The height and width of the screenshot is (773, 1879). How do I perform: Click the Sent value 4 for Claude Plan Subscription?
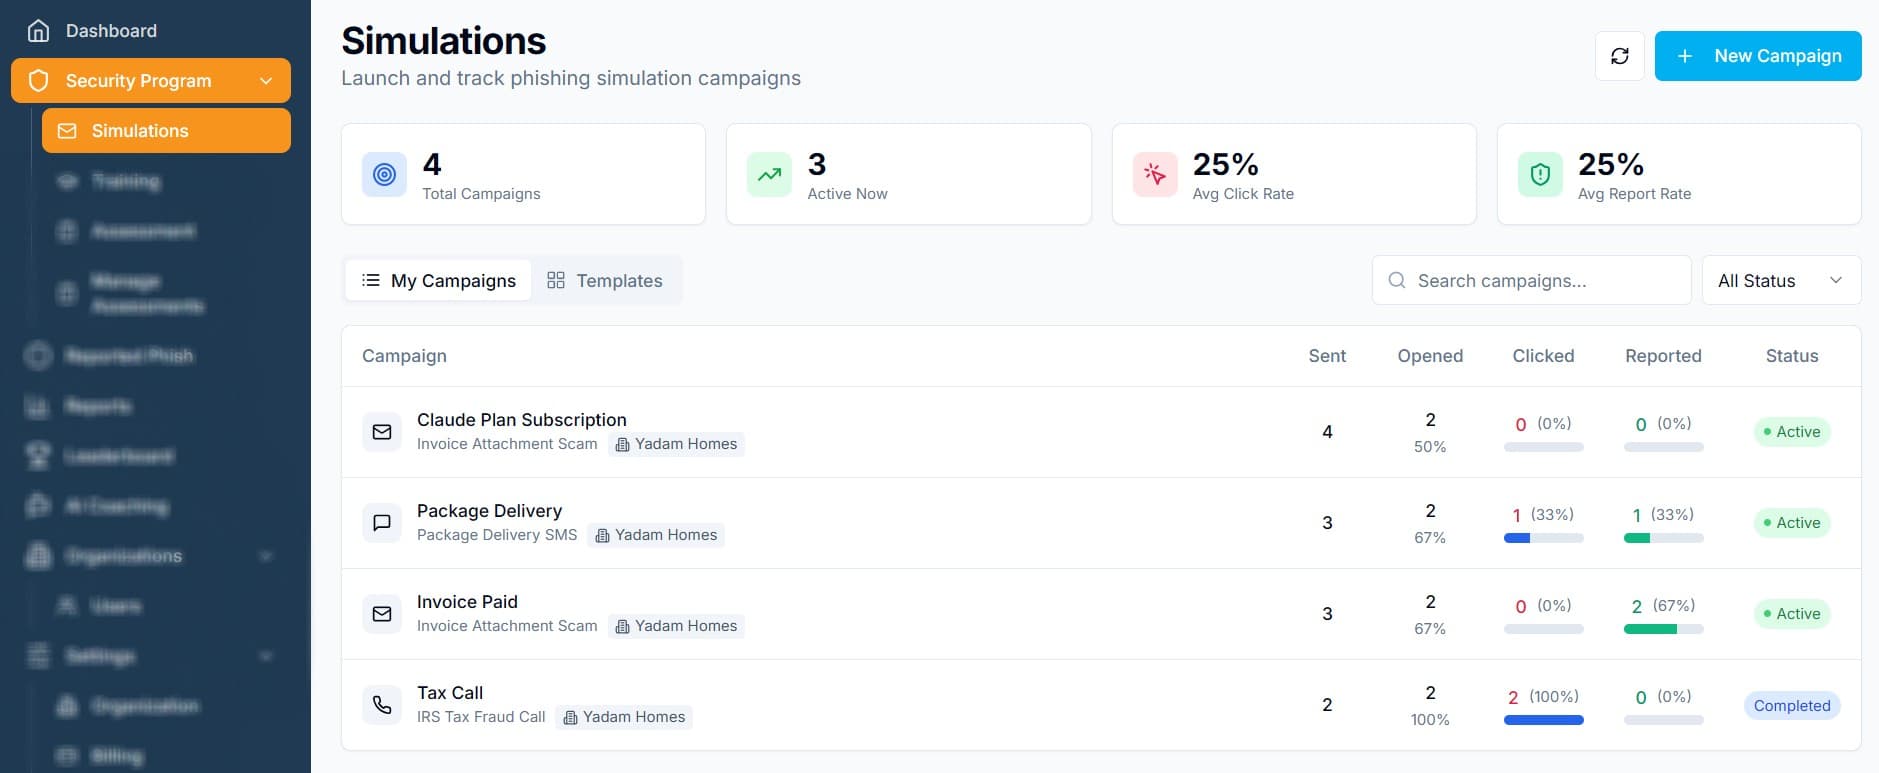pos(1327,432)
